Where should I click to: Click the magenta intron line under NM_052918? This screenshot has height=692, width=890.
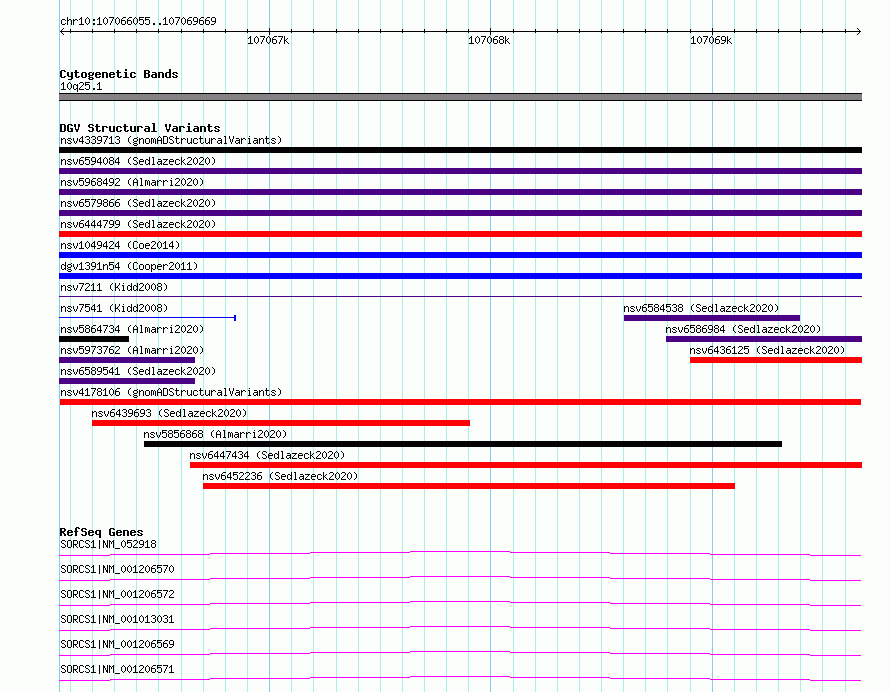tap(460, 553)
